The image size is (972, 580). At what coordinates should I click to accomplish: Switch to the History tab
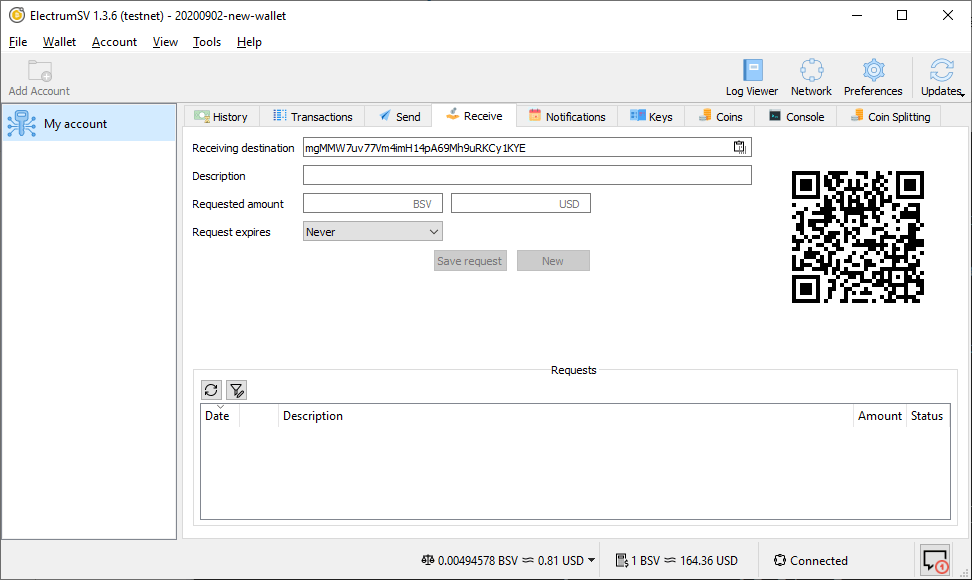point(221,116)
